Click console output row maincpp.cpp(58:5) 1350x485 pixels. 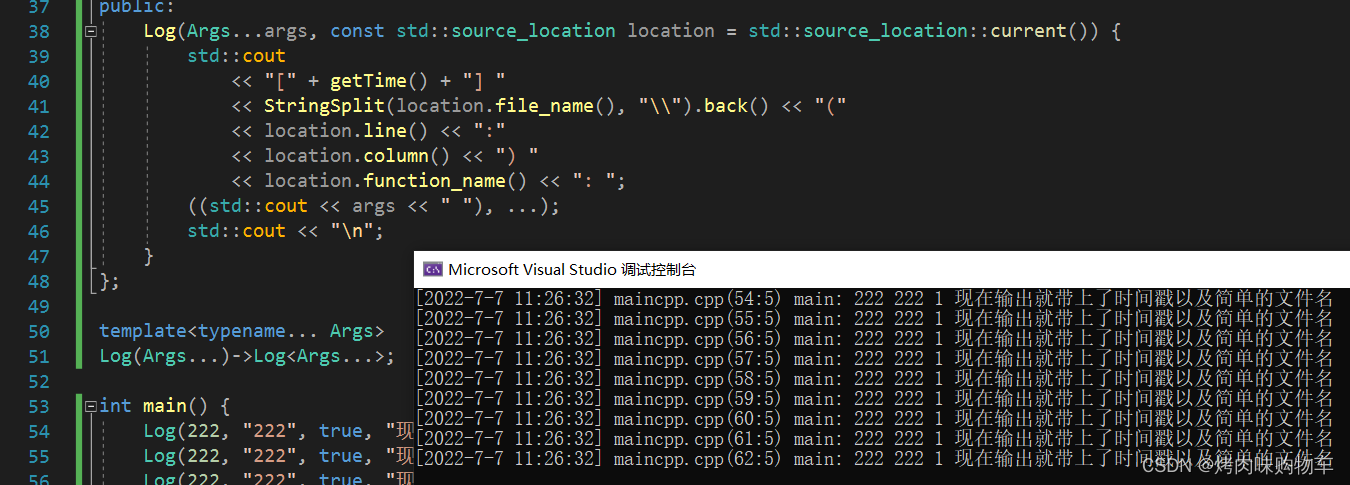(x=874, y=379)
